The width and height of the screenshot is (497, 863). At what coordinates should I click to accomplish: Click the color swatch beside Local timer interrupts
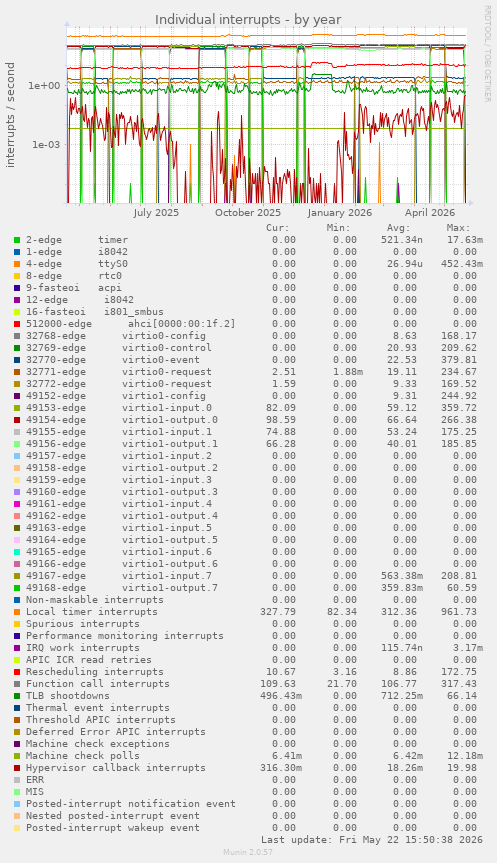point(17,612)
